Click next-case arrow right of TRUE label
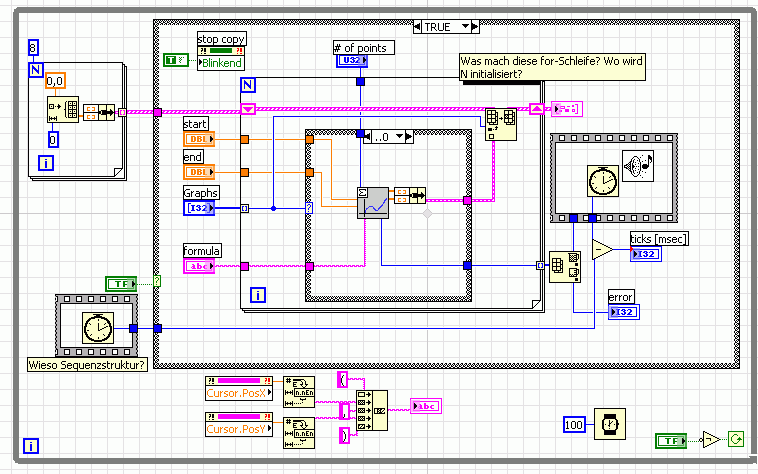Image resolution: width=758 pixels, height=474 pixels. click(x=475, y=27)
